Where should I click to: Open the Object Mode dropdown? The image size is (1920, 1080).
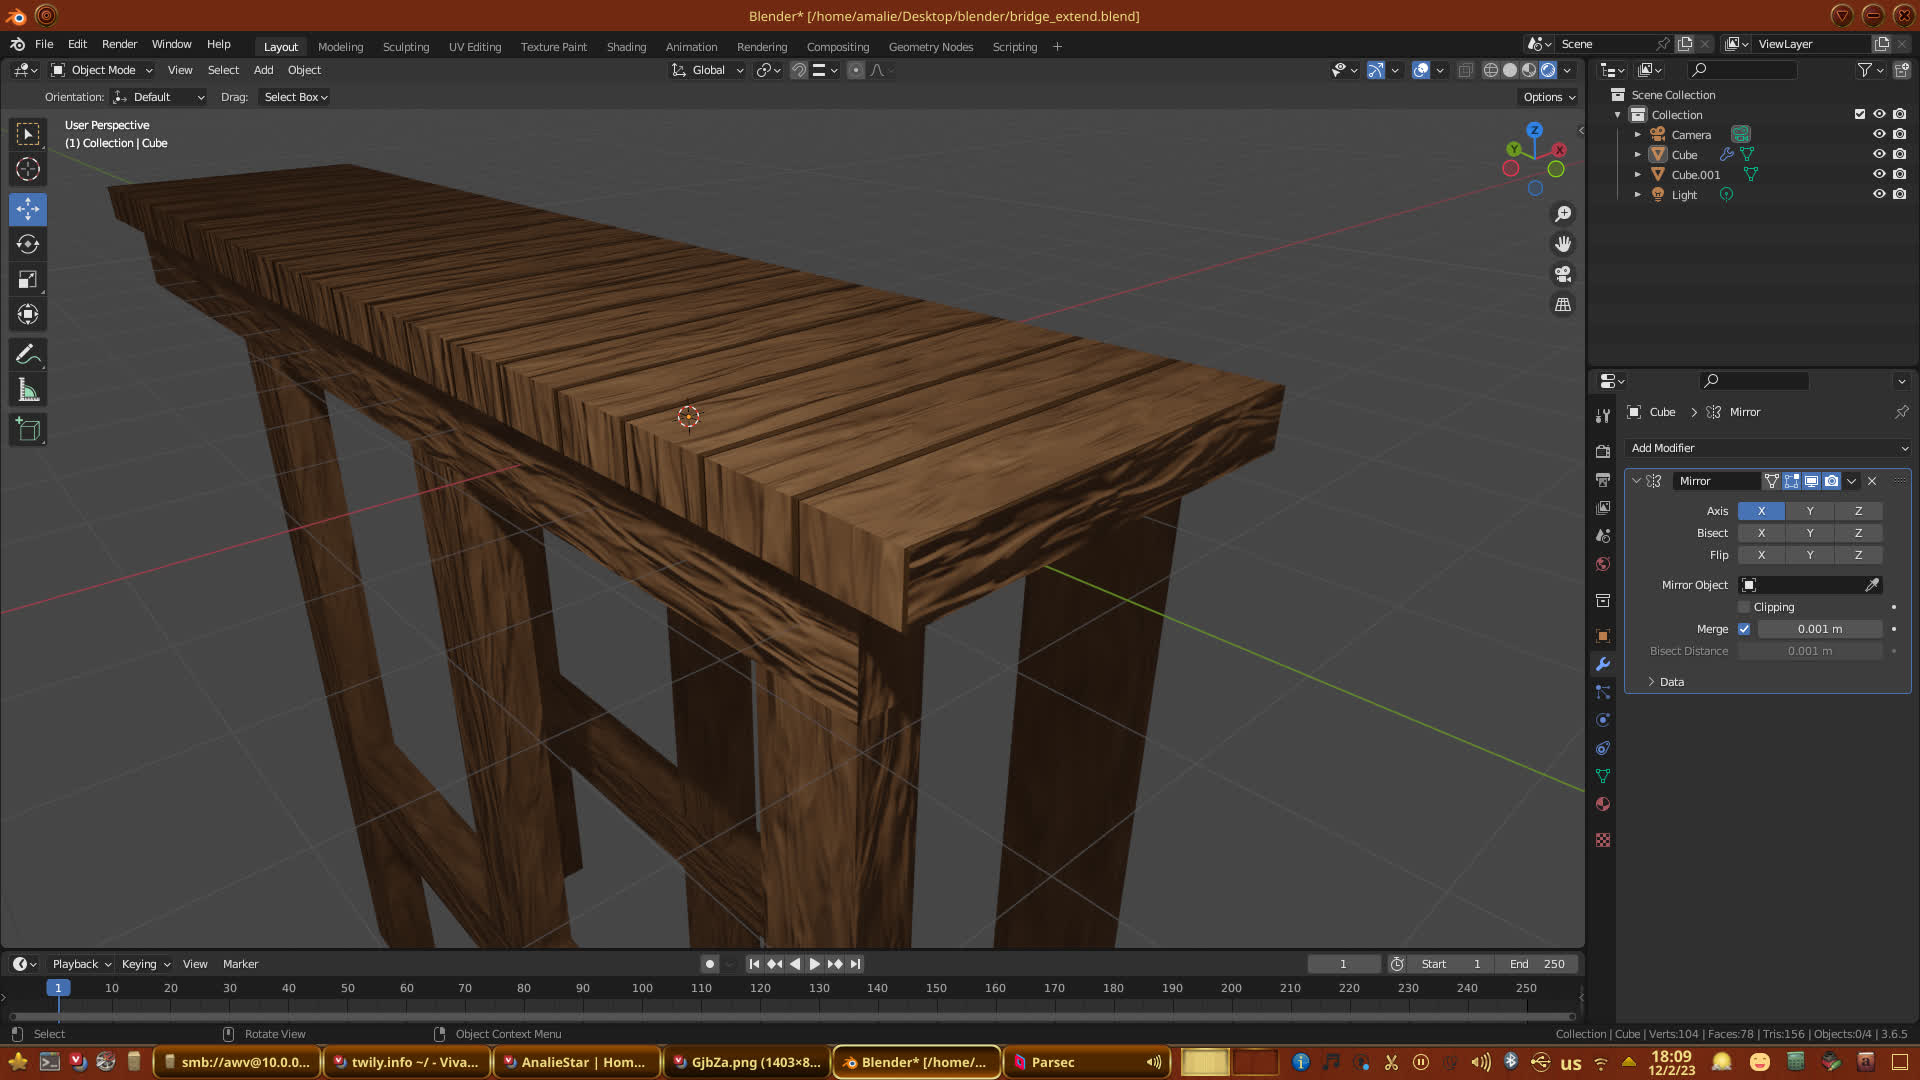click(103, 70)
